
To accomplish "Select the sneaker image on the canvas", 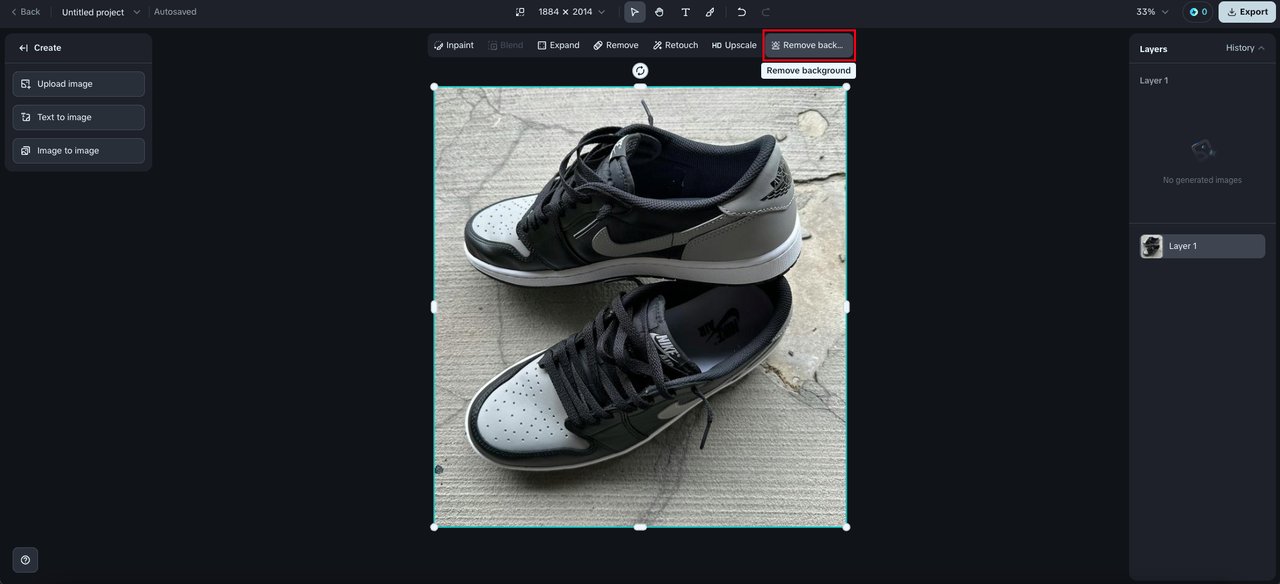I will [640, 306].
